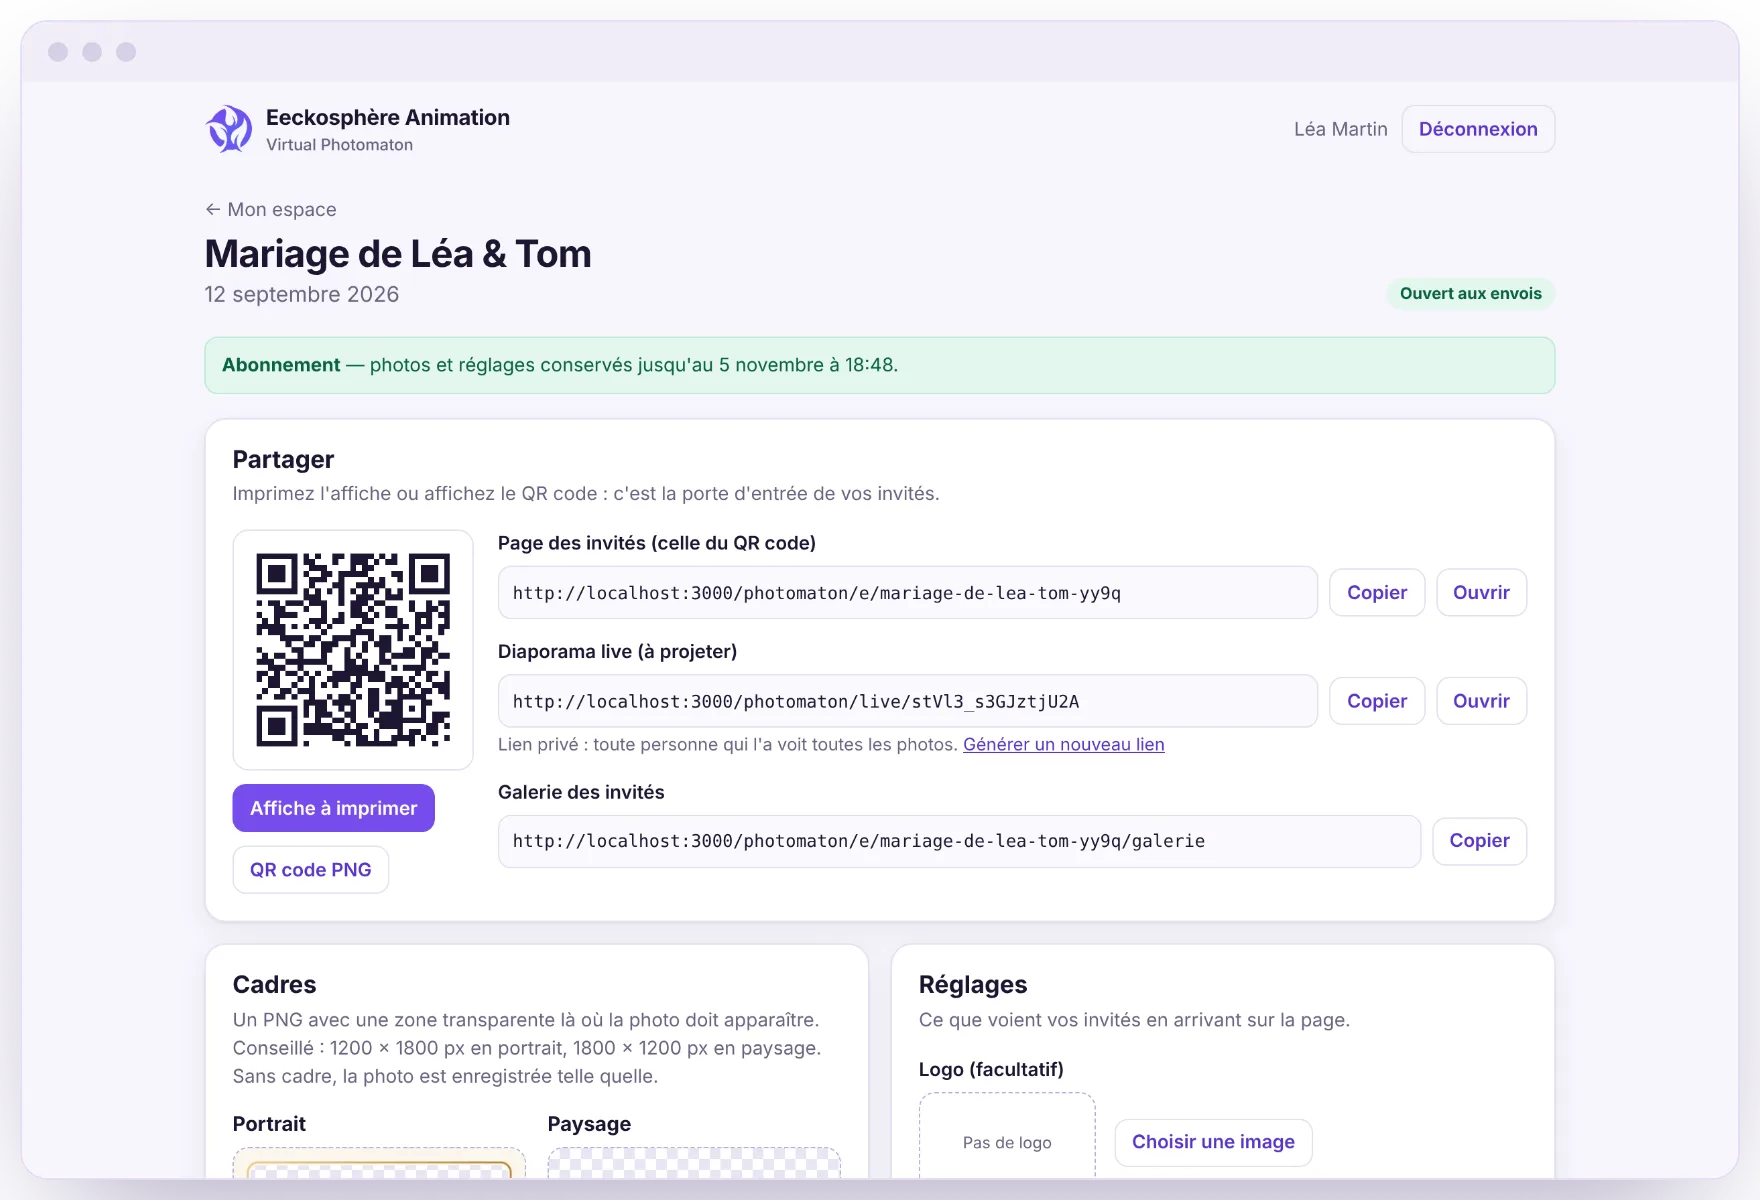The width and height of the screenshot is (1760, 1200).
Task: Click the Page des invités URL field
Action: tap(907, 592)
